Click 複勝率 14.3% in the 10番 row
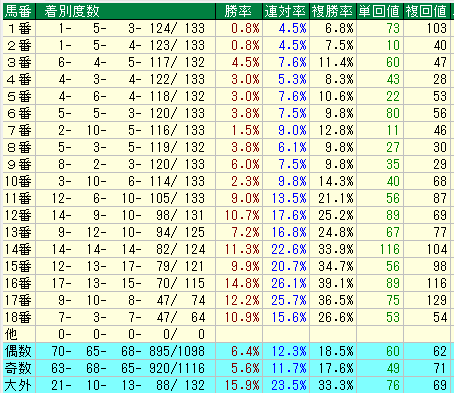Viewport: 454px width, 393px height. tap(336, 182)
